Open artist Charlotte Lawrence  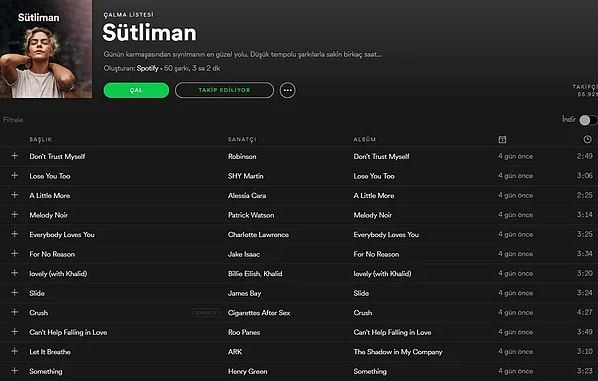(x=258, y=235)
